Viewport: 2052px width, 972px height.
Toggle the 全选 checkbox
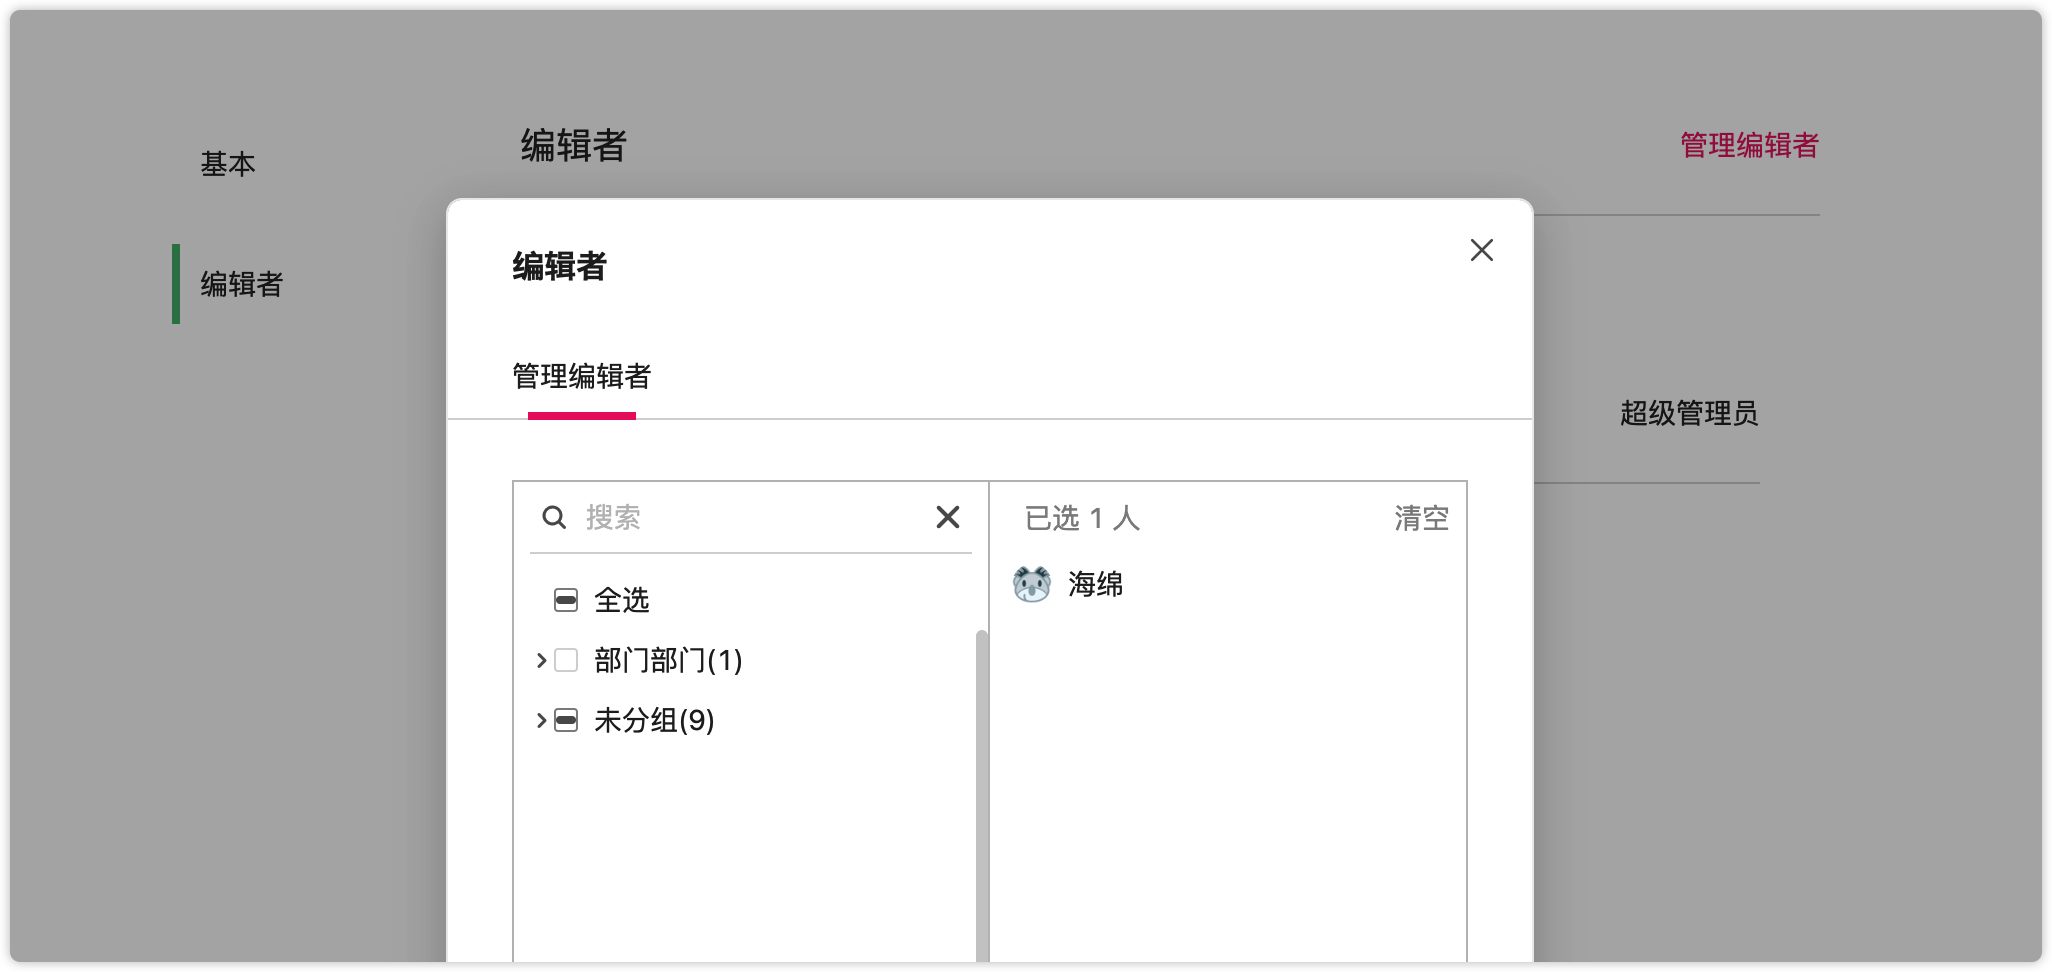(566, 600)
